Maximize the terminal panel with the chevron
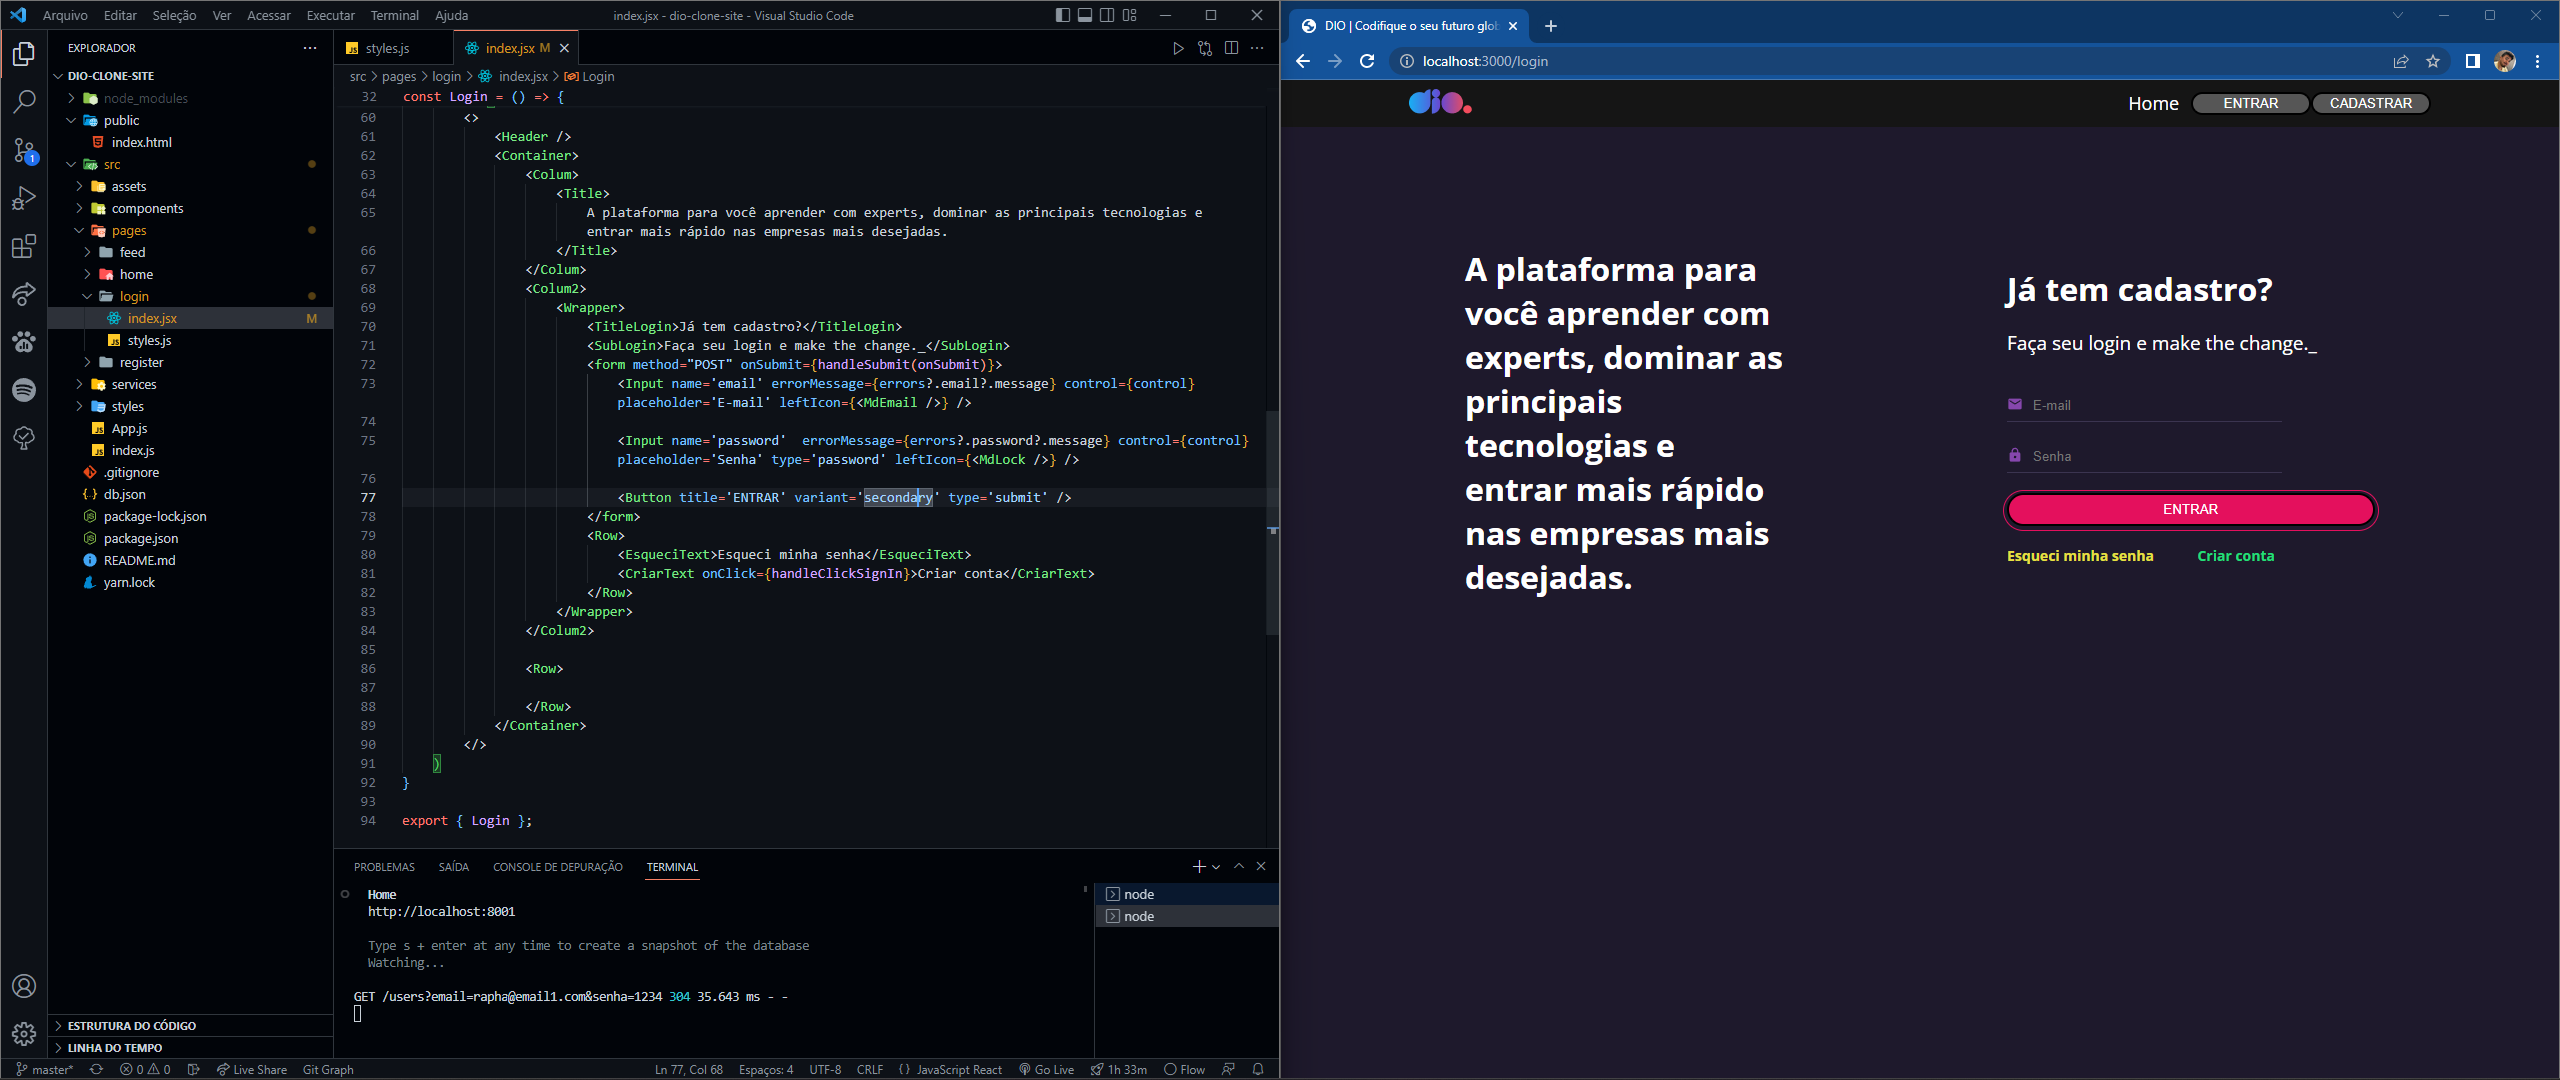Viewport: 2560px width, 1080px height. (1238, 866)
